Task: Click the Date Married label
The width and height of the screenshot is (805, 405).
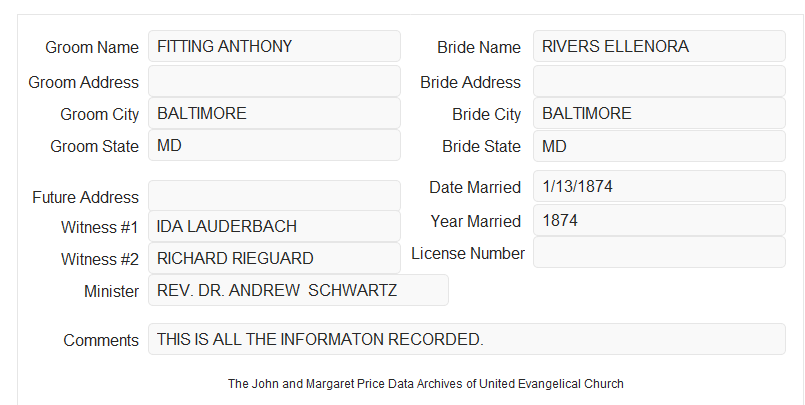Action: point(475,187)
